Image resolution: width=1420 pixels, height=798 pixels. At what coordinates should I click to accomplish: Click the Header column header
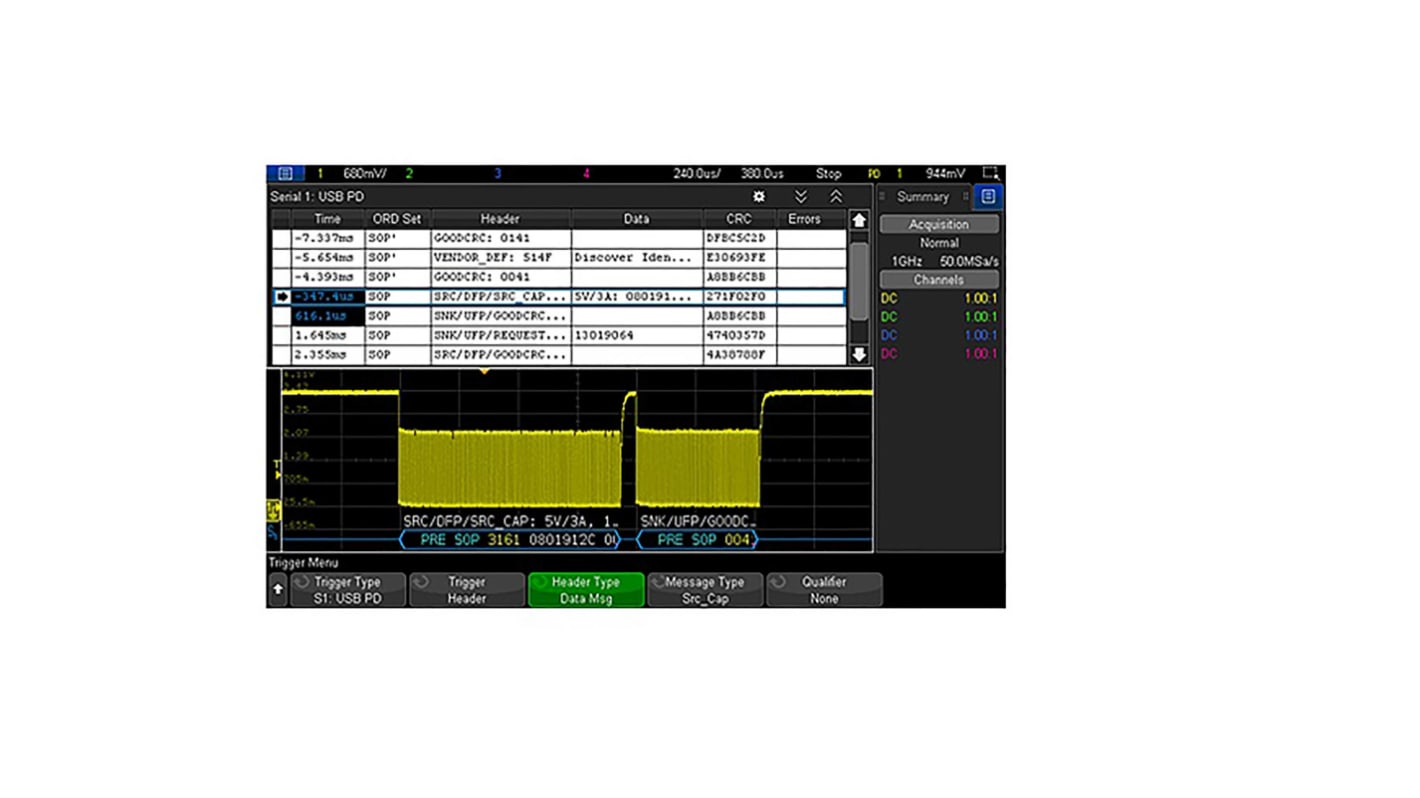click(x=500, y=219)
